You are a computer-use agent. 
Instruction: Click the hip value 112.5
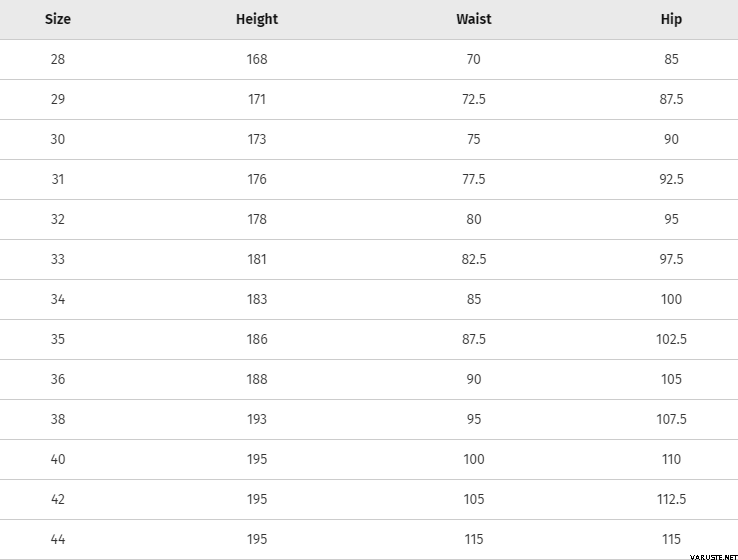click(x=671, y=499)
